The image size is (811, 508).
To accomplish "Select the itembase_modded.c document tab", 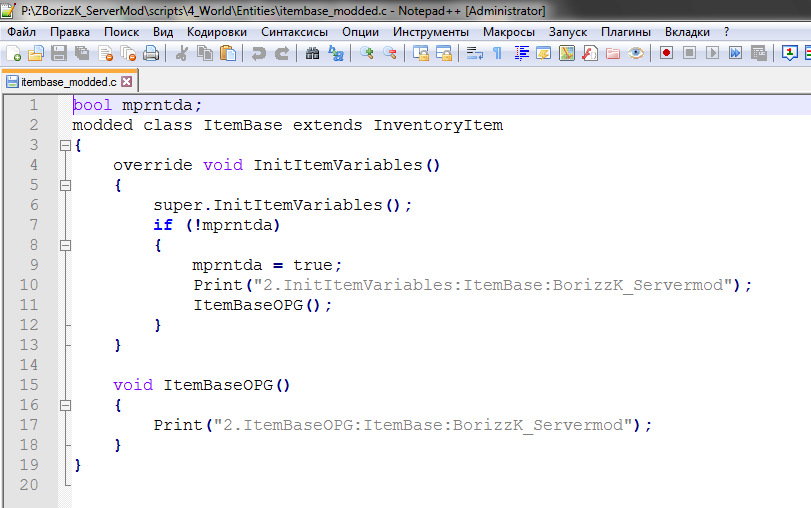I will pos(69,81).
